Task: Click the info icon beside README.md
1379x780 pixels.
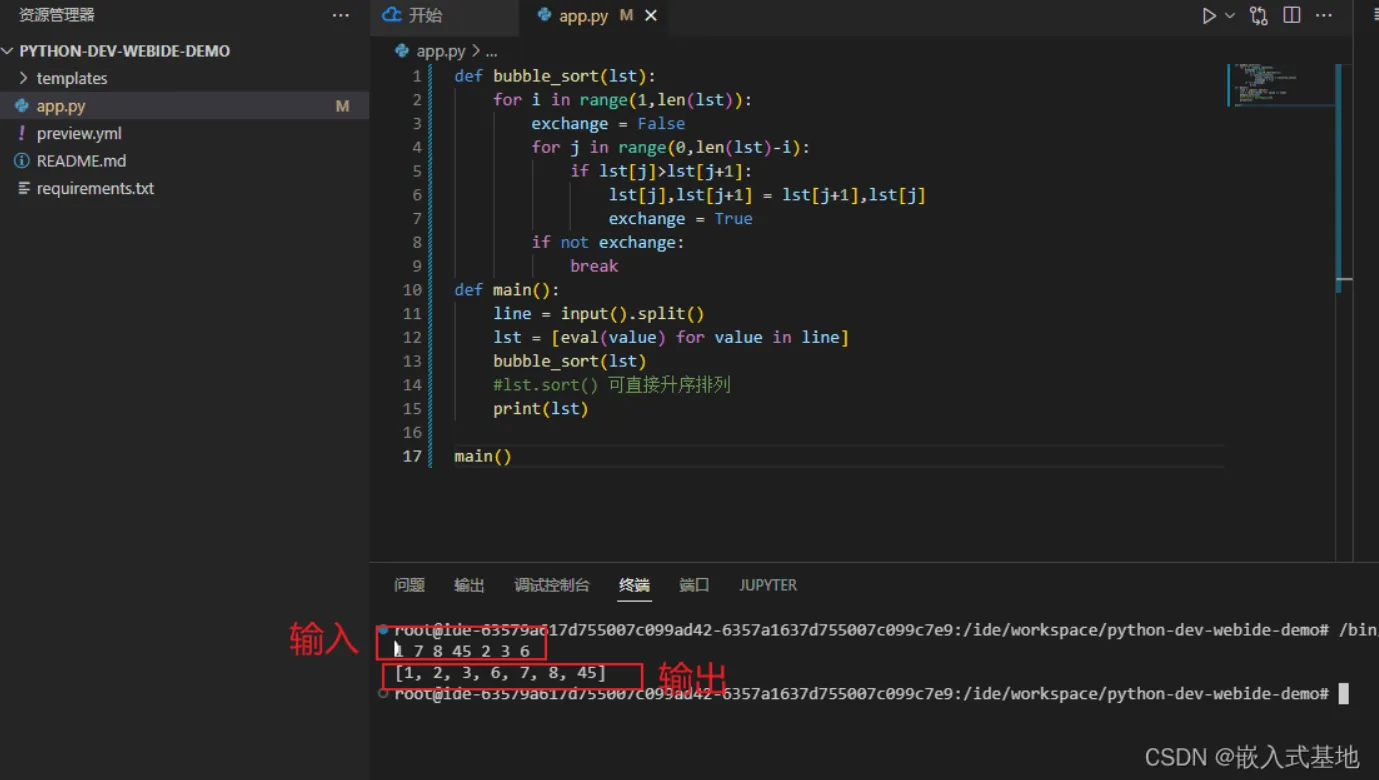Action: (x=22, y=161)
